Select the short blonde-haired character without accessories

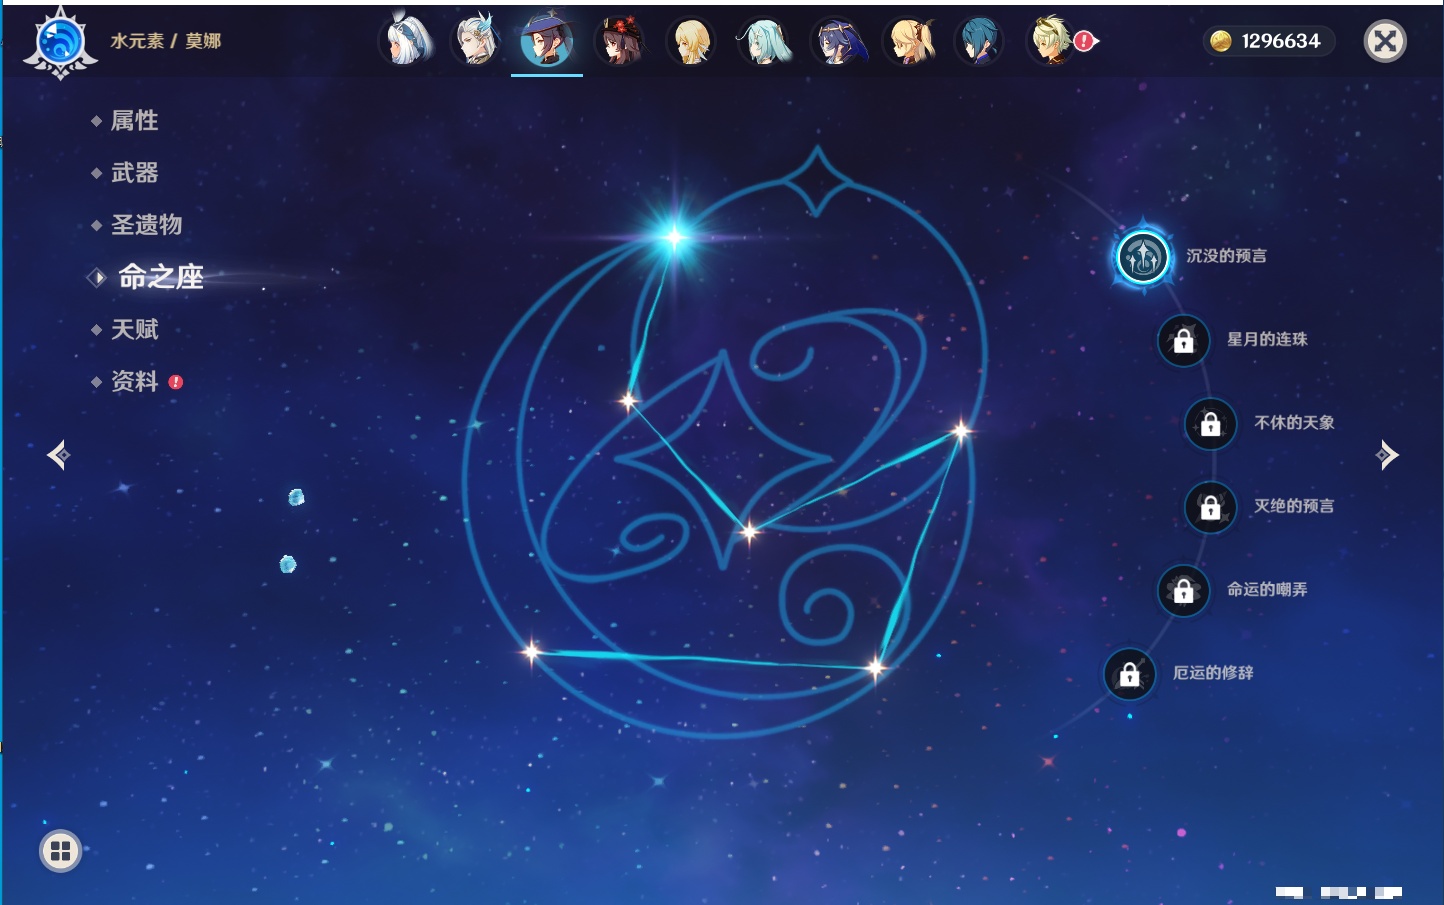(x=692, y=41)
